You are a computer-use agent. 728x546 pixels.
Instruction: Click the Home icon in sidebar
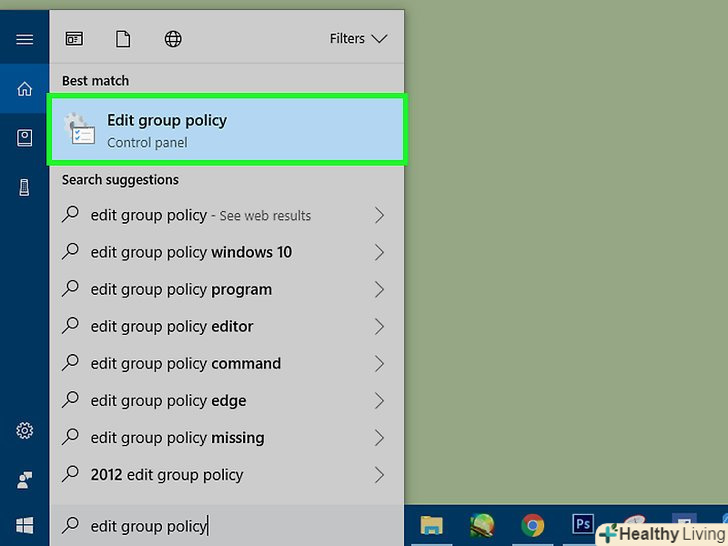[24, 90]
